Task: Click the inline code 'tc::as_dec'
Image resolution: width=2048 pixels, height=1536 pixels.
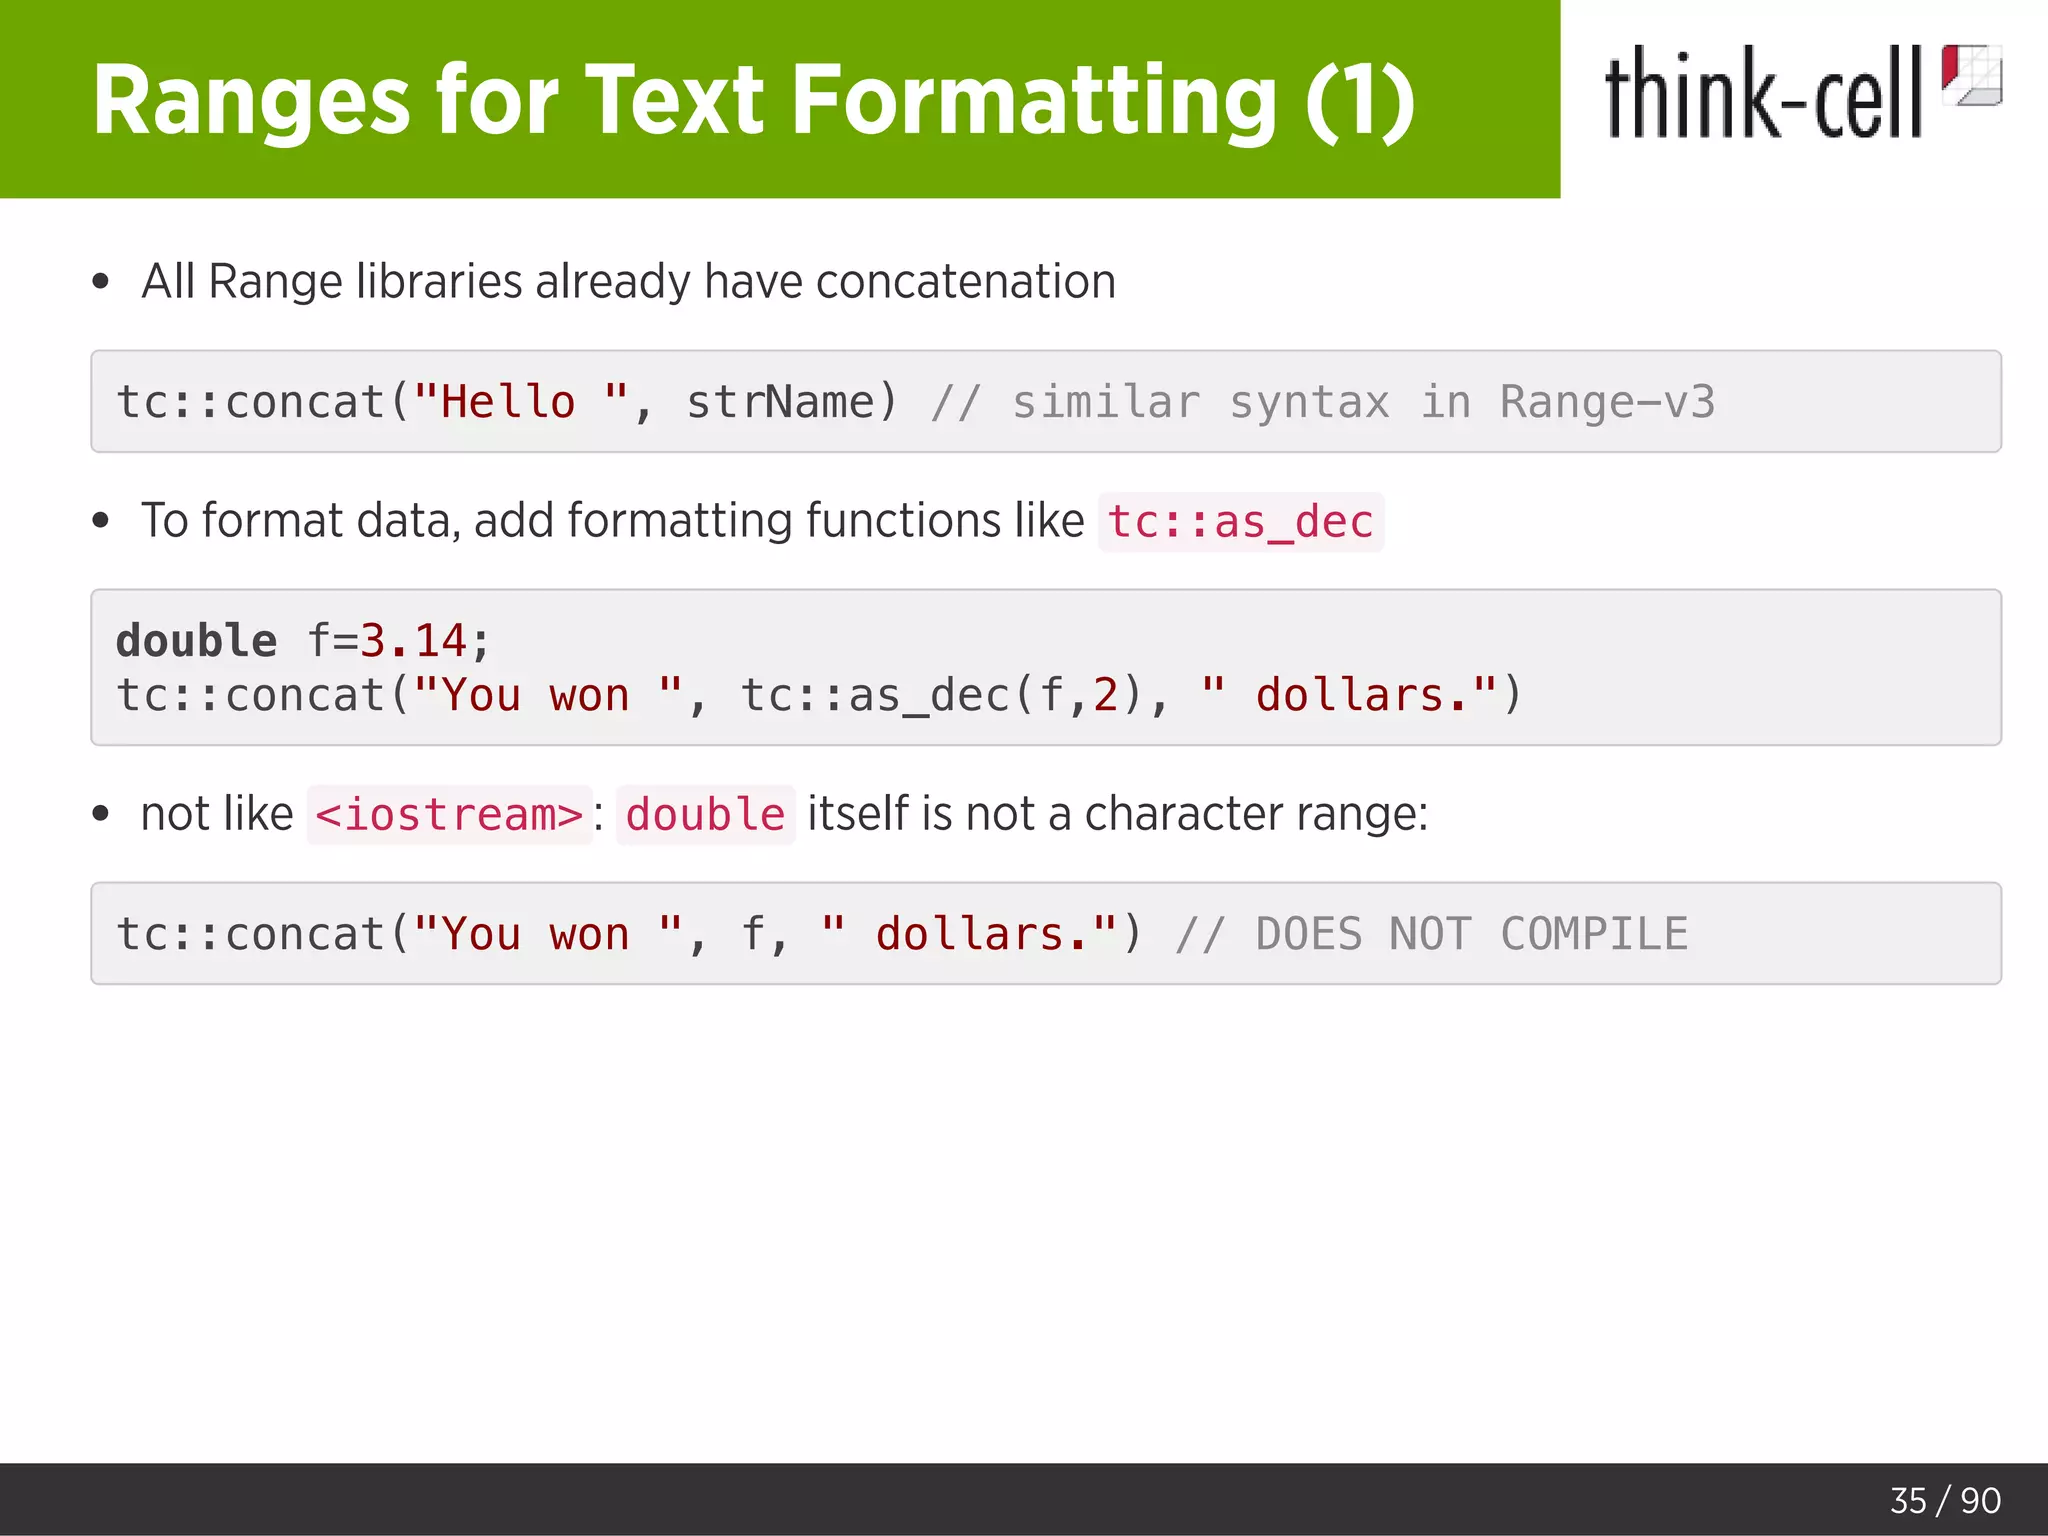Action: point(1241,522)
